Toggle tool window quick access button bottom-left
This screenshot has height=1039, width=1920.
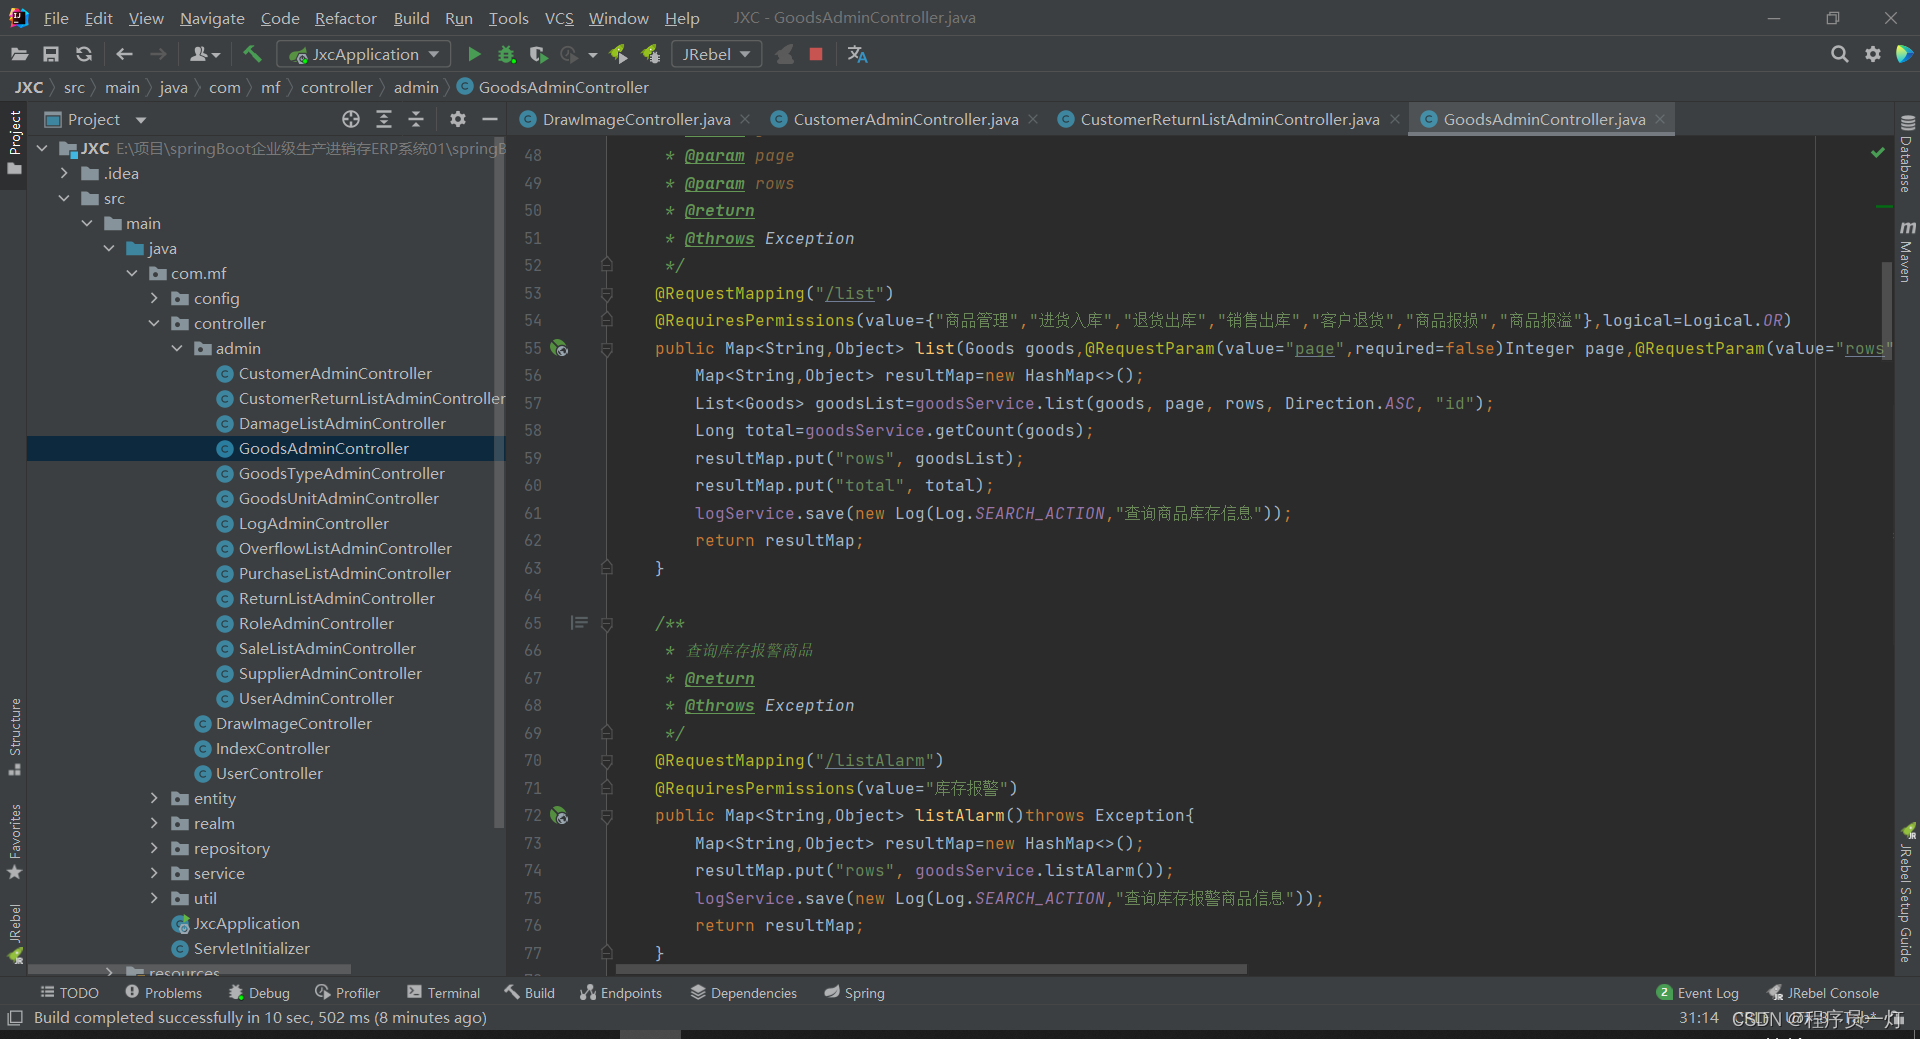click(x=14, y=1018)
